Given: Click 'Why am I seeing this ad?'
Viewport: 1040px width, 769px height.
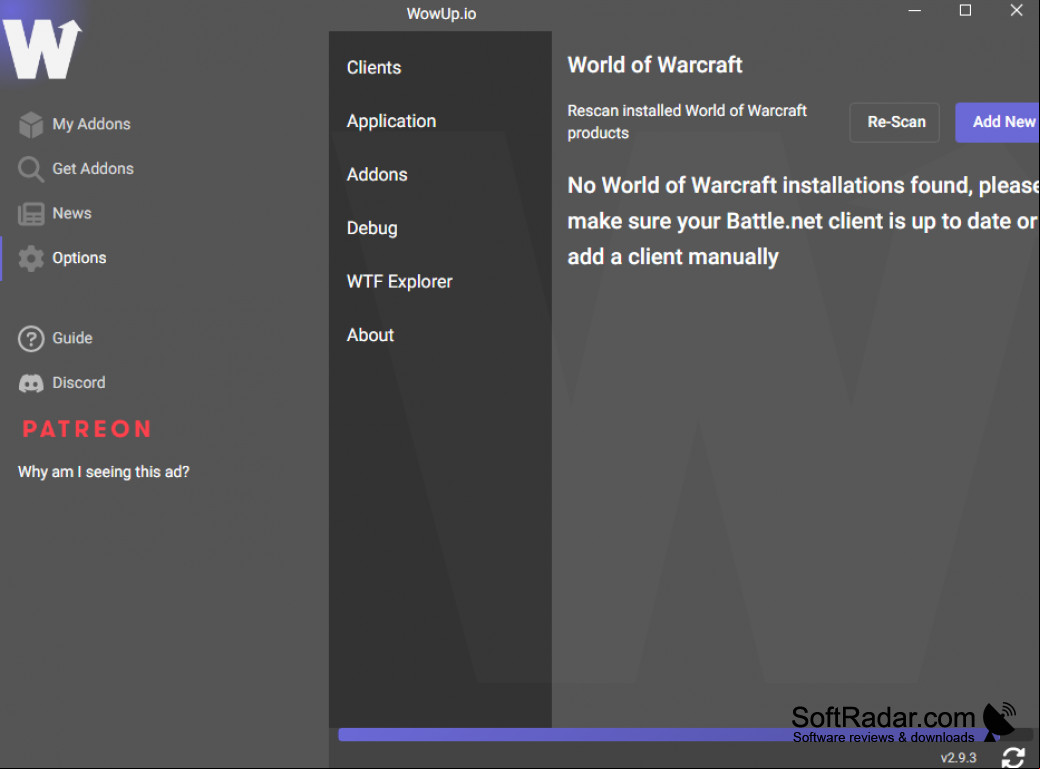Looking at the screenshot, I should (x=103, y=472).
